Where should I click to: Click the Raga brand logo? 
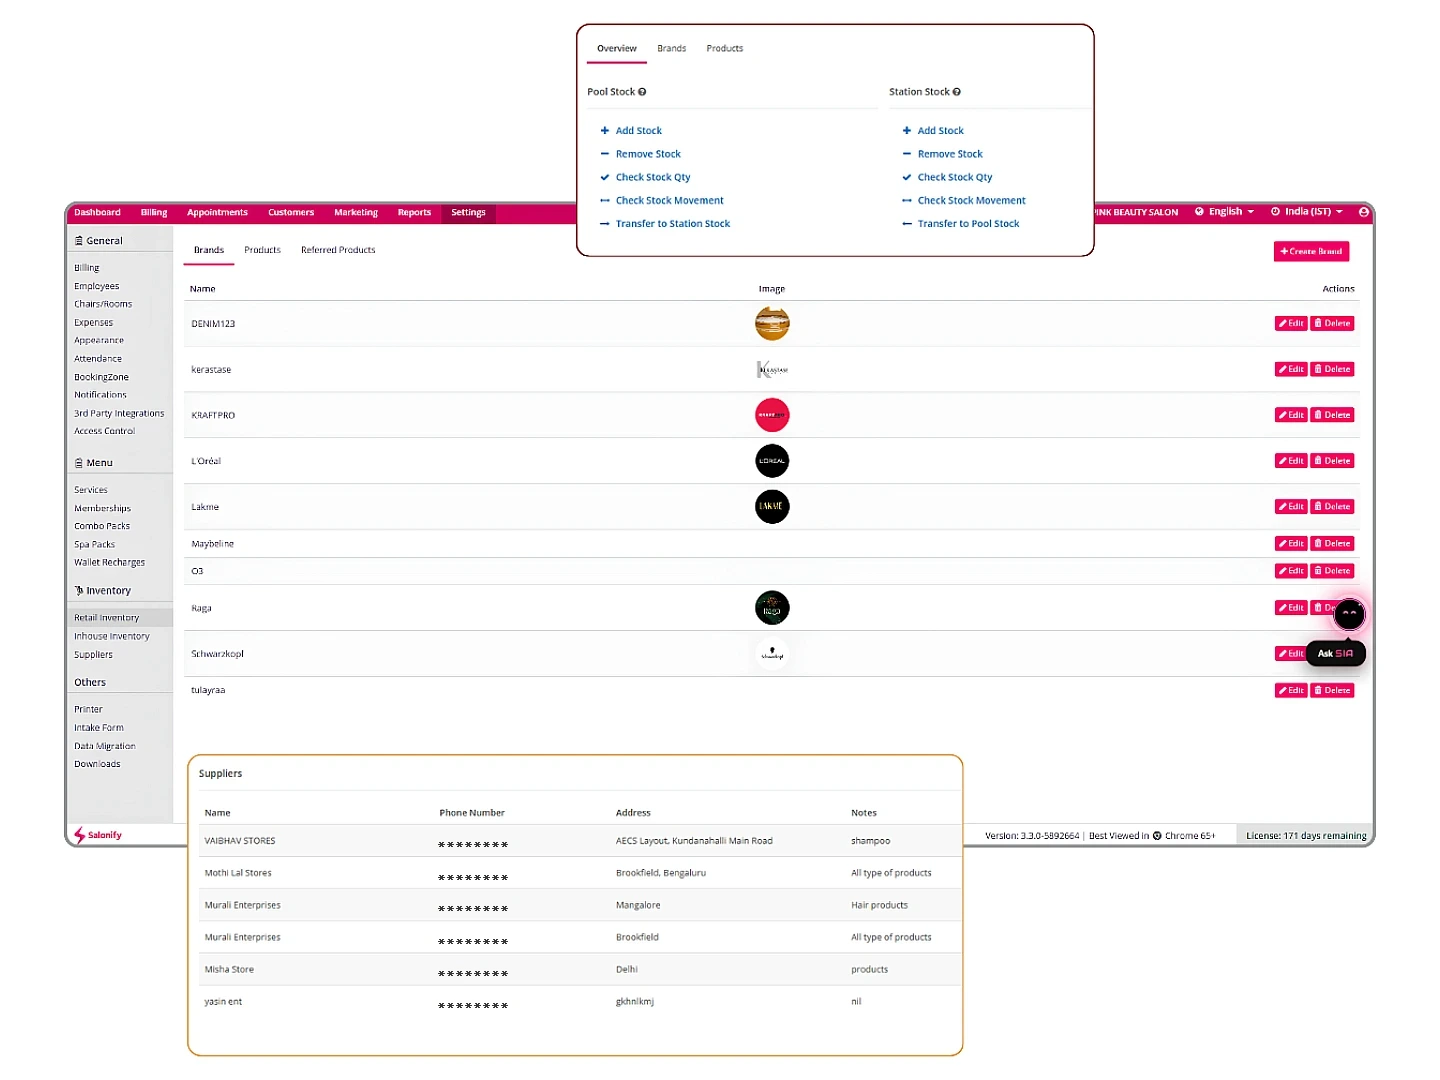pyautogui.click(x=772, y=608)
